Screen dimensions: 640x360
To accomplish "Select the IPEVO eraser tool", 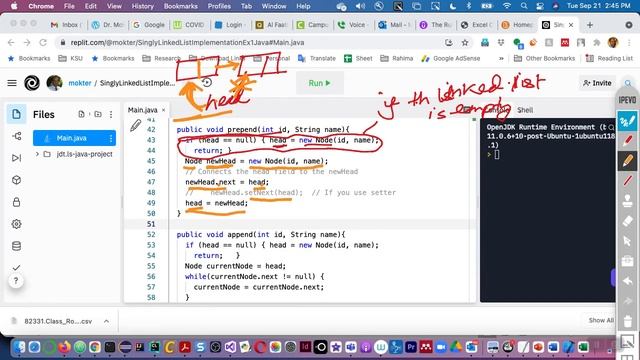I will (x=627, y=221).
